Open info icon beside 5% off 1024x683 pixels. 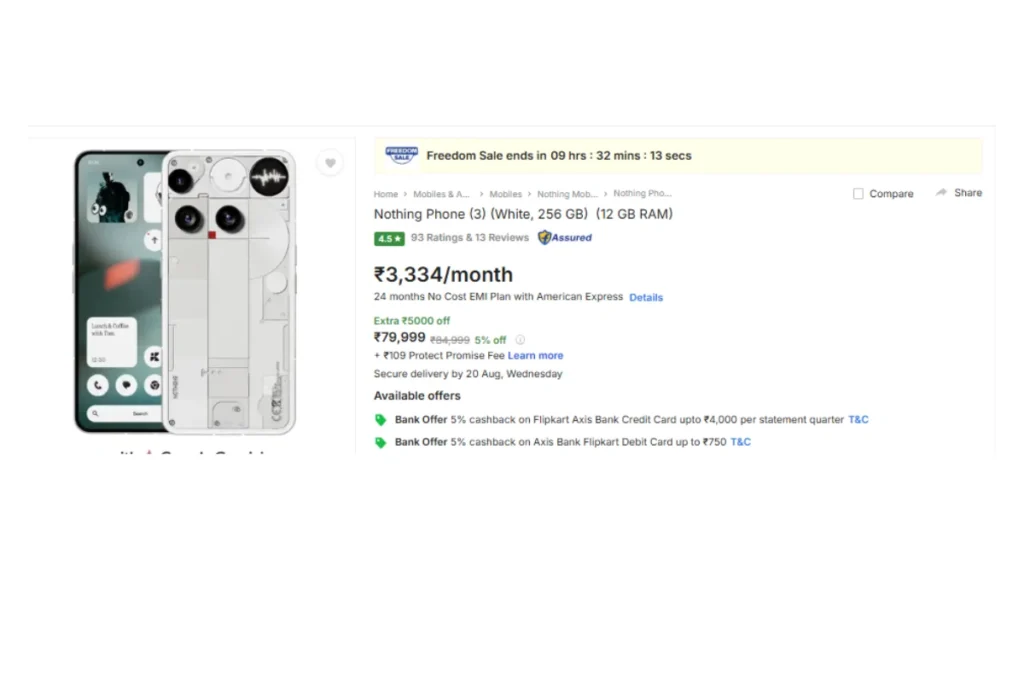(520, 340)
